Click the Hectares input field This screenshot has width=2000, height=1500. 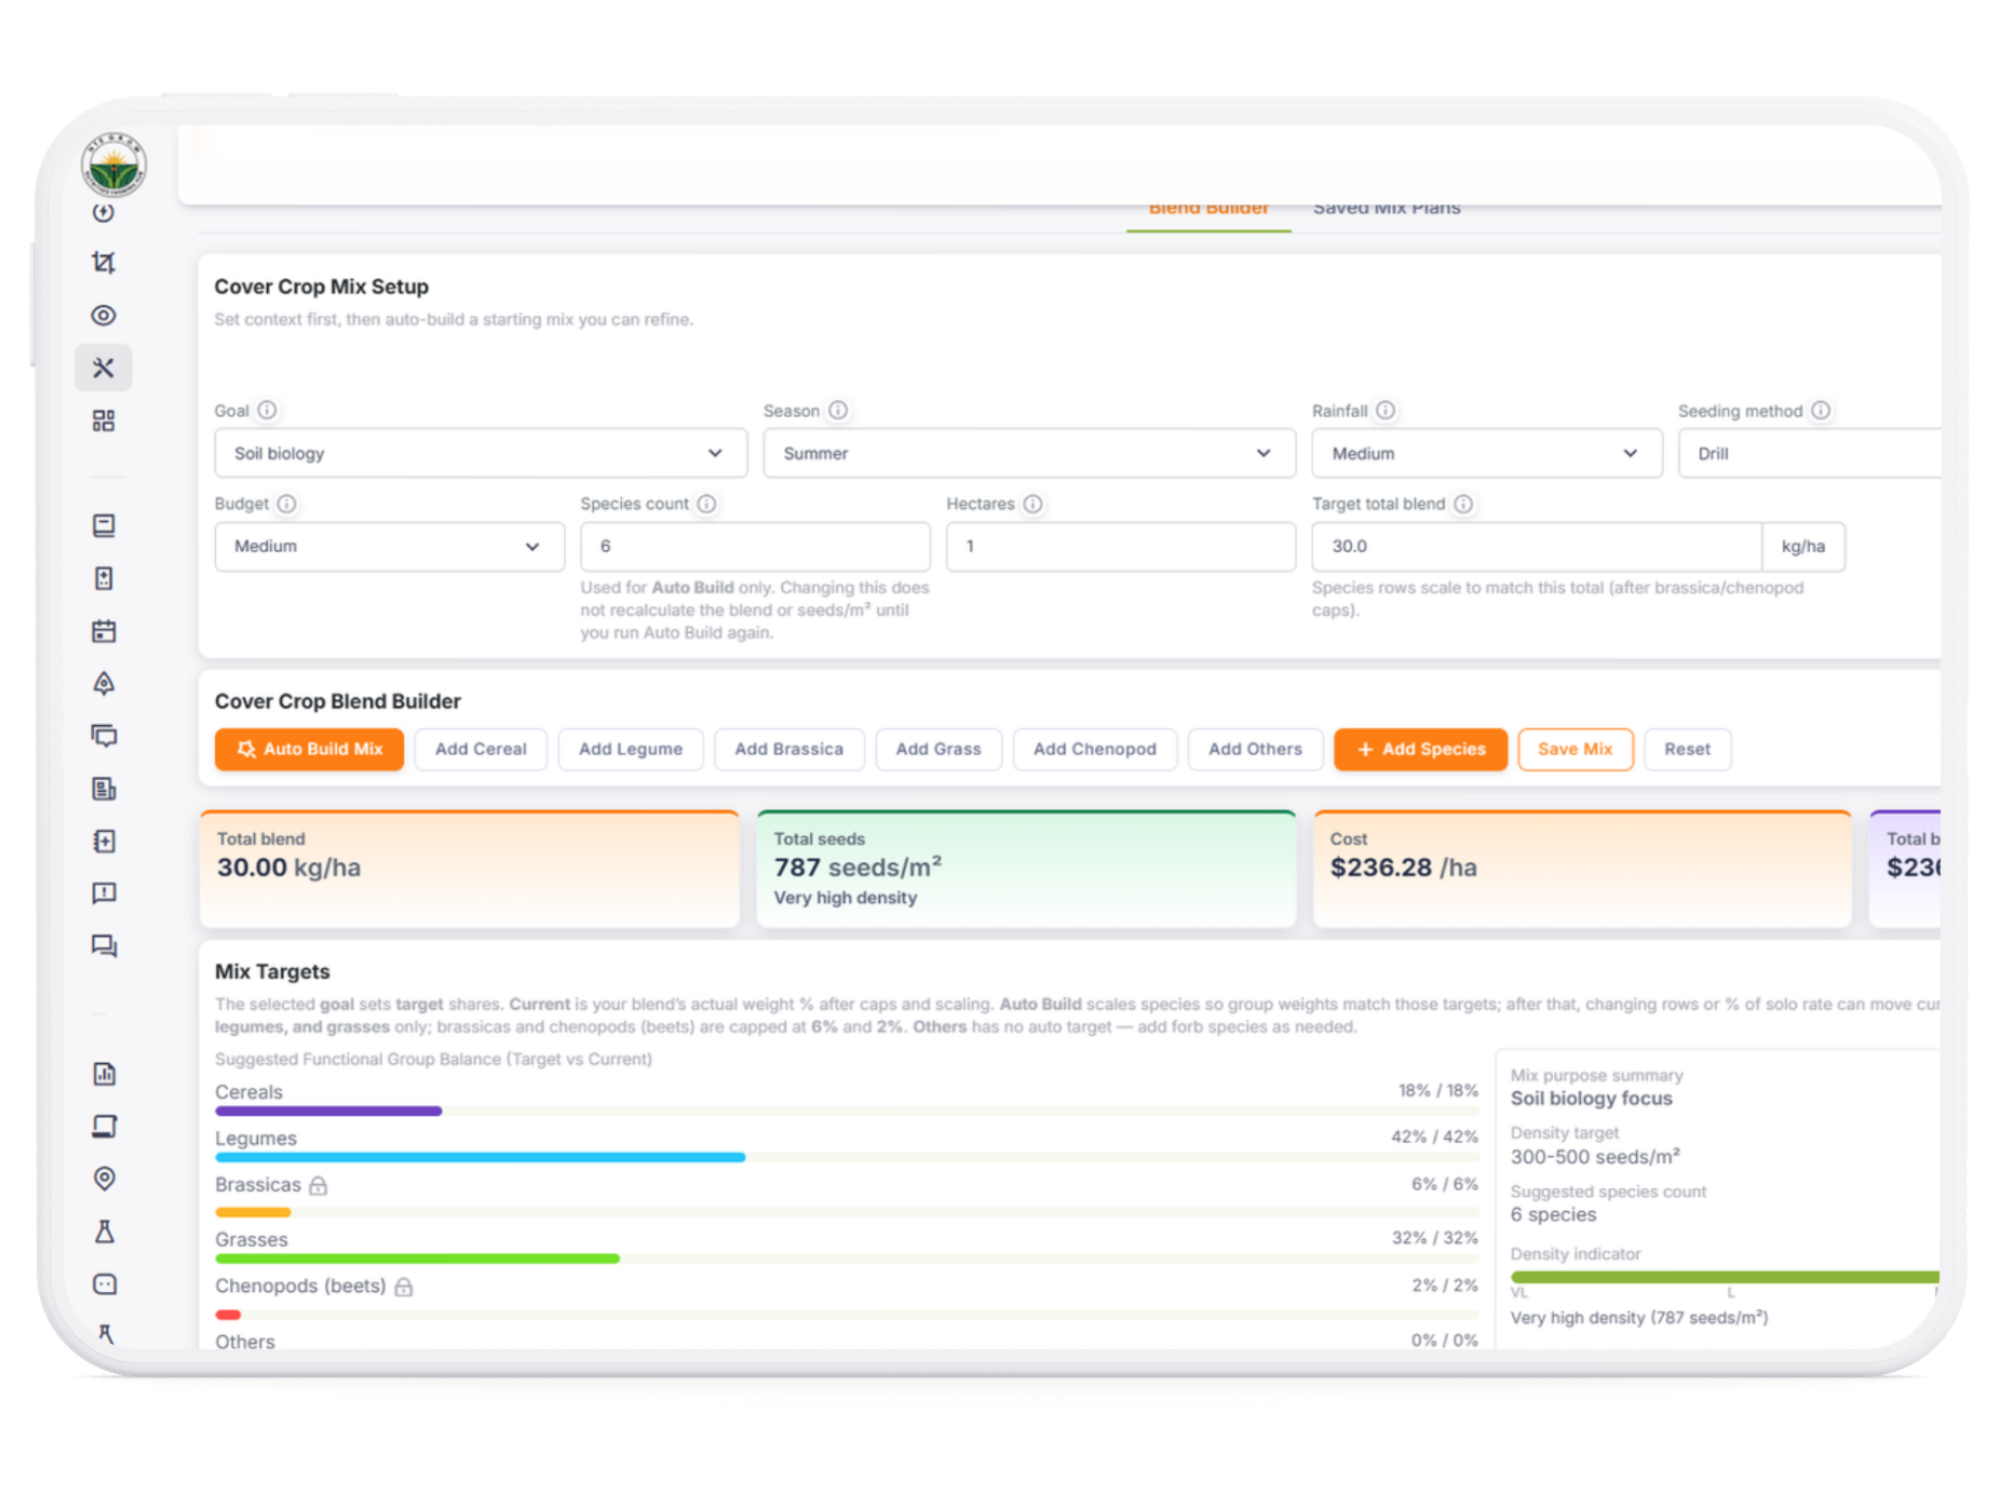[1121, 546]
